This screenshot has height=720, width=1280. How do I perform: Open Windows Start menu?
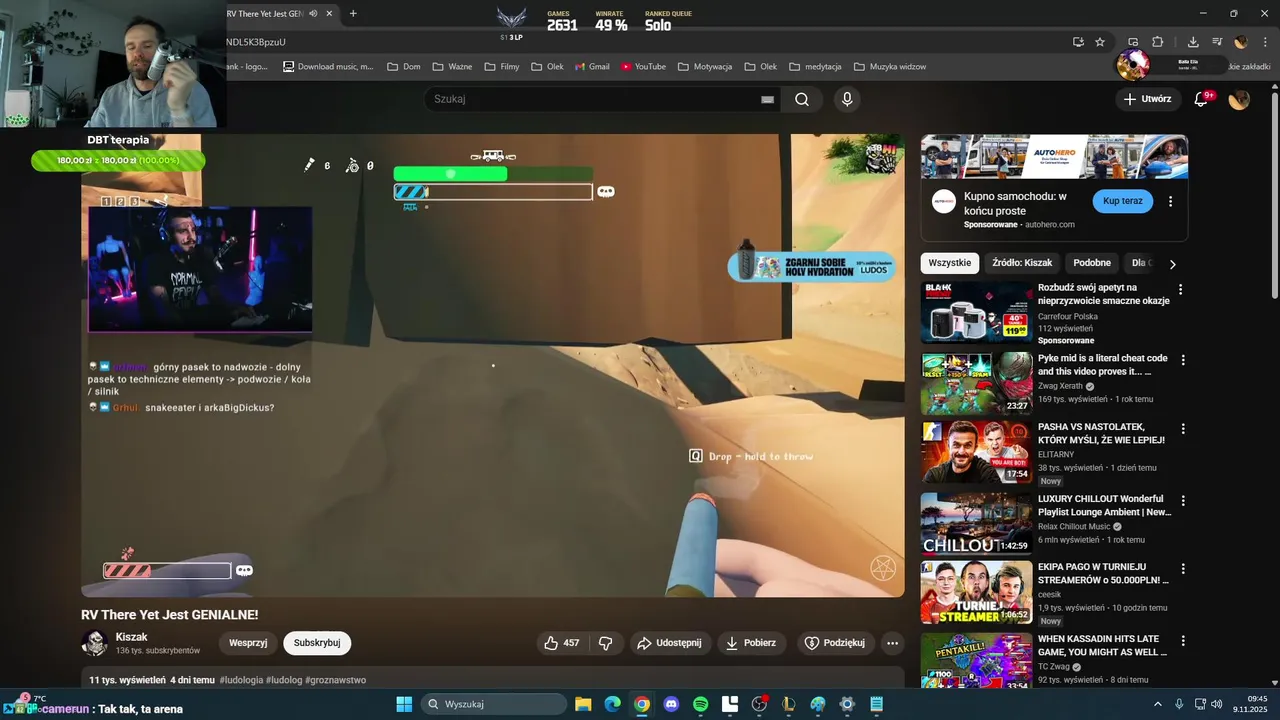[404, 704]
